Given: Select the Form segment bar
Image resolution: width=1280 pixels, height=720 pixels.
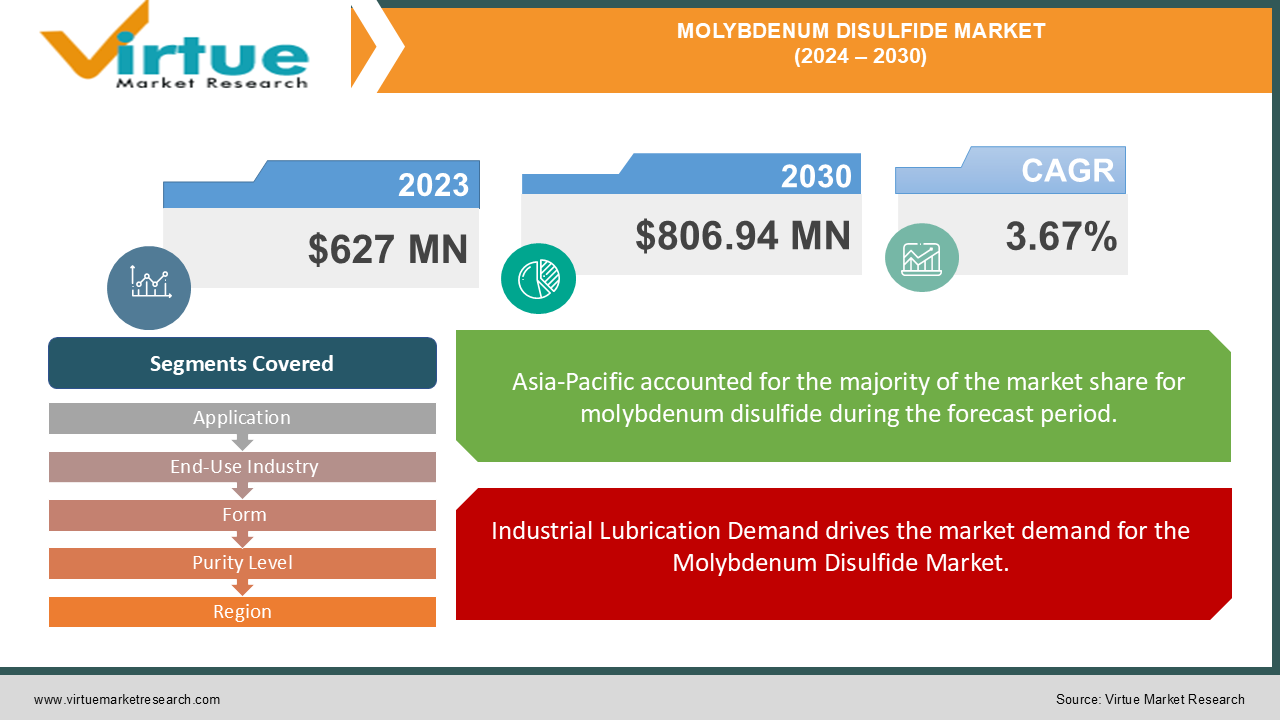Looking at the screenshot, I should (242, 515).
